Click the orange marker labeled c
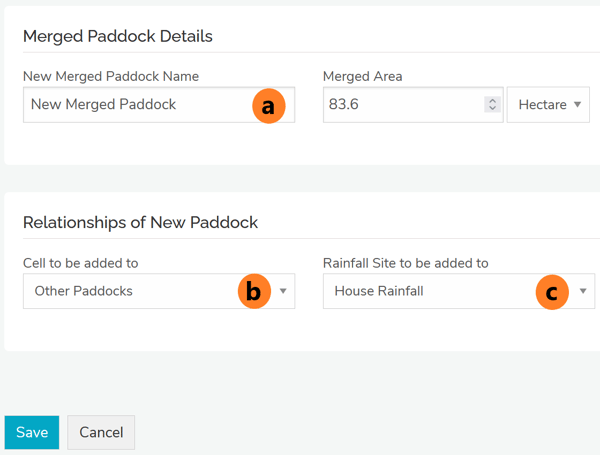This screenshot has width=600, height=455. (x=551, y=291)
